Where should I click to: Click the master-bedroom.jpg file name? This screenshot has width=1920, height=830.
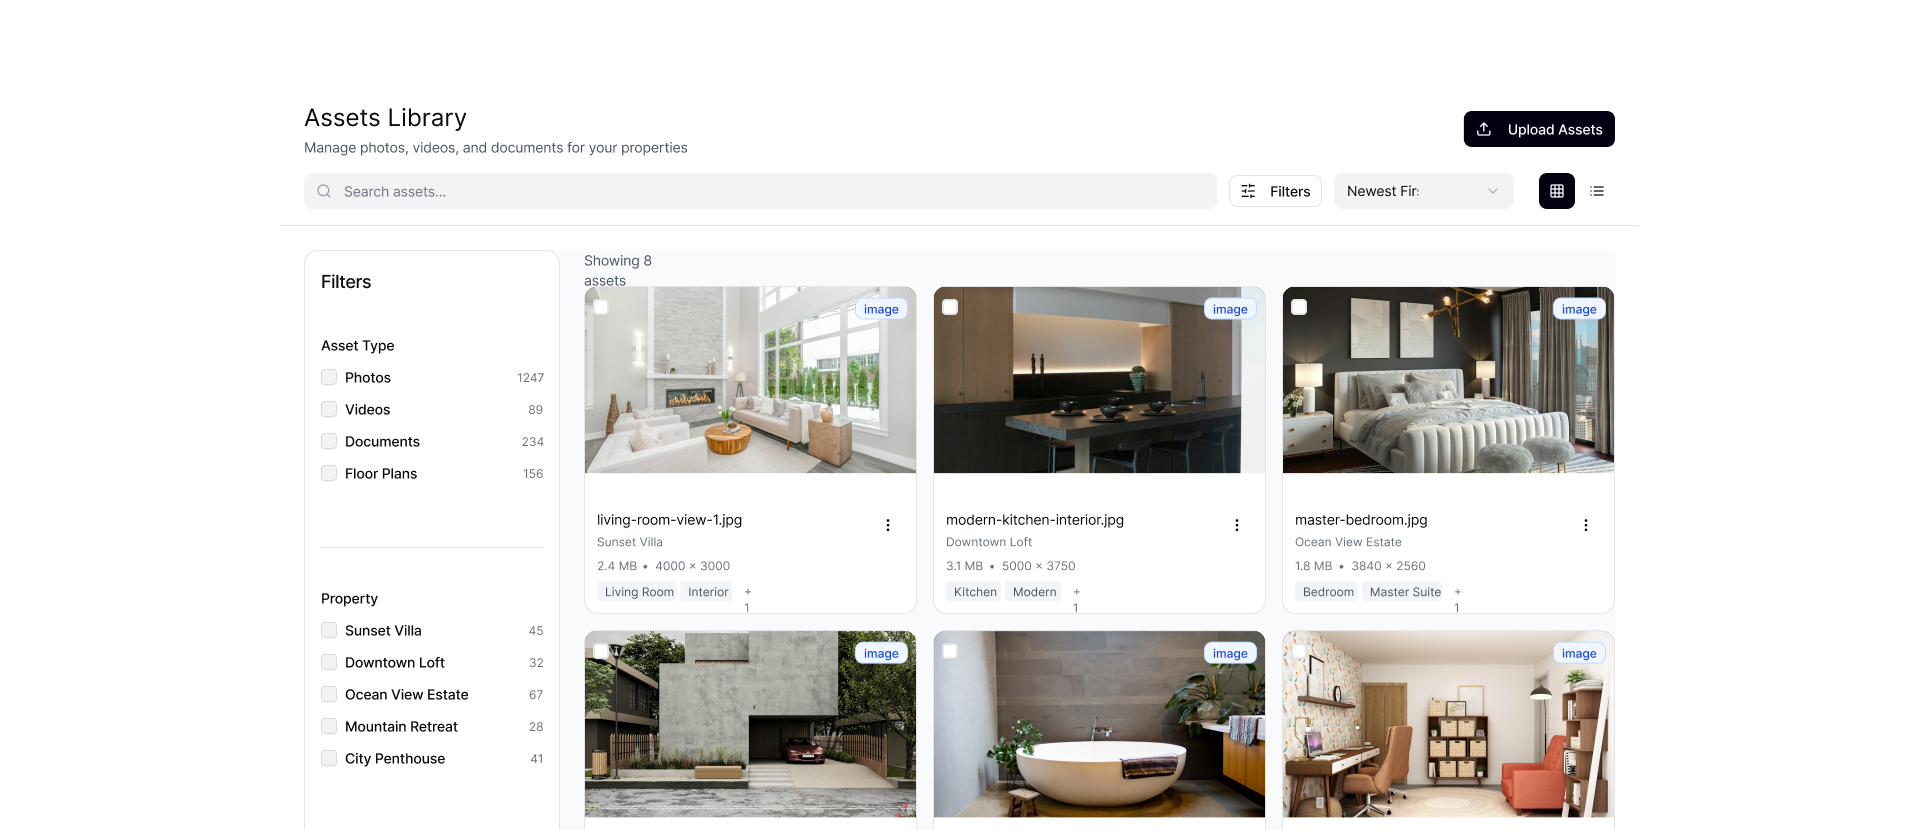[1361, 520]
